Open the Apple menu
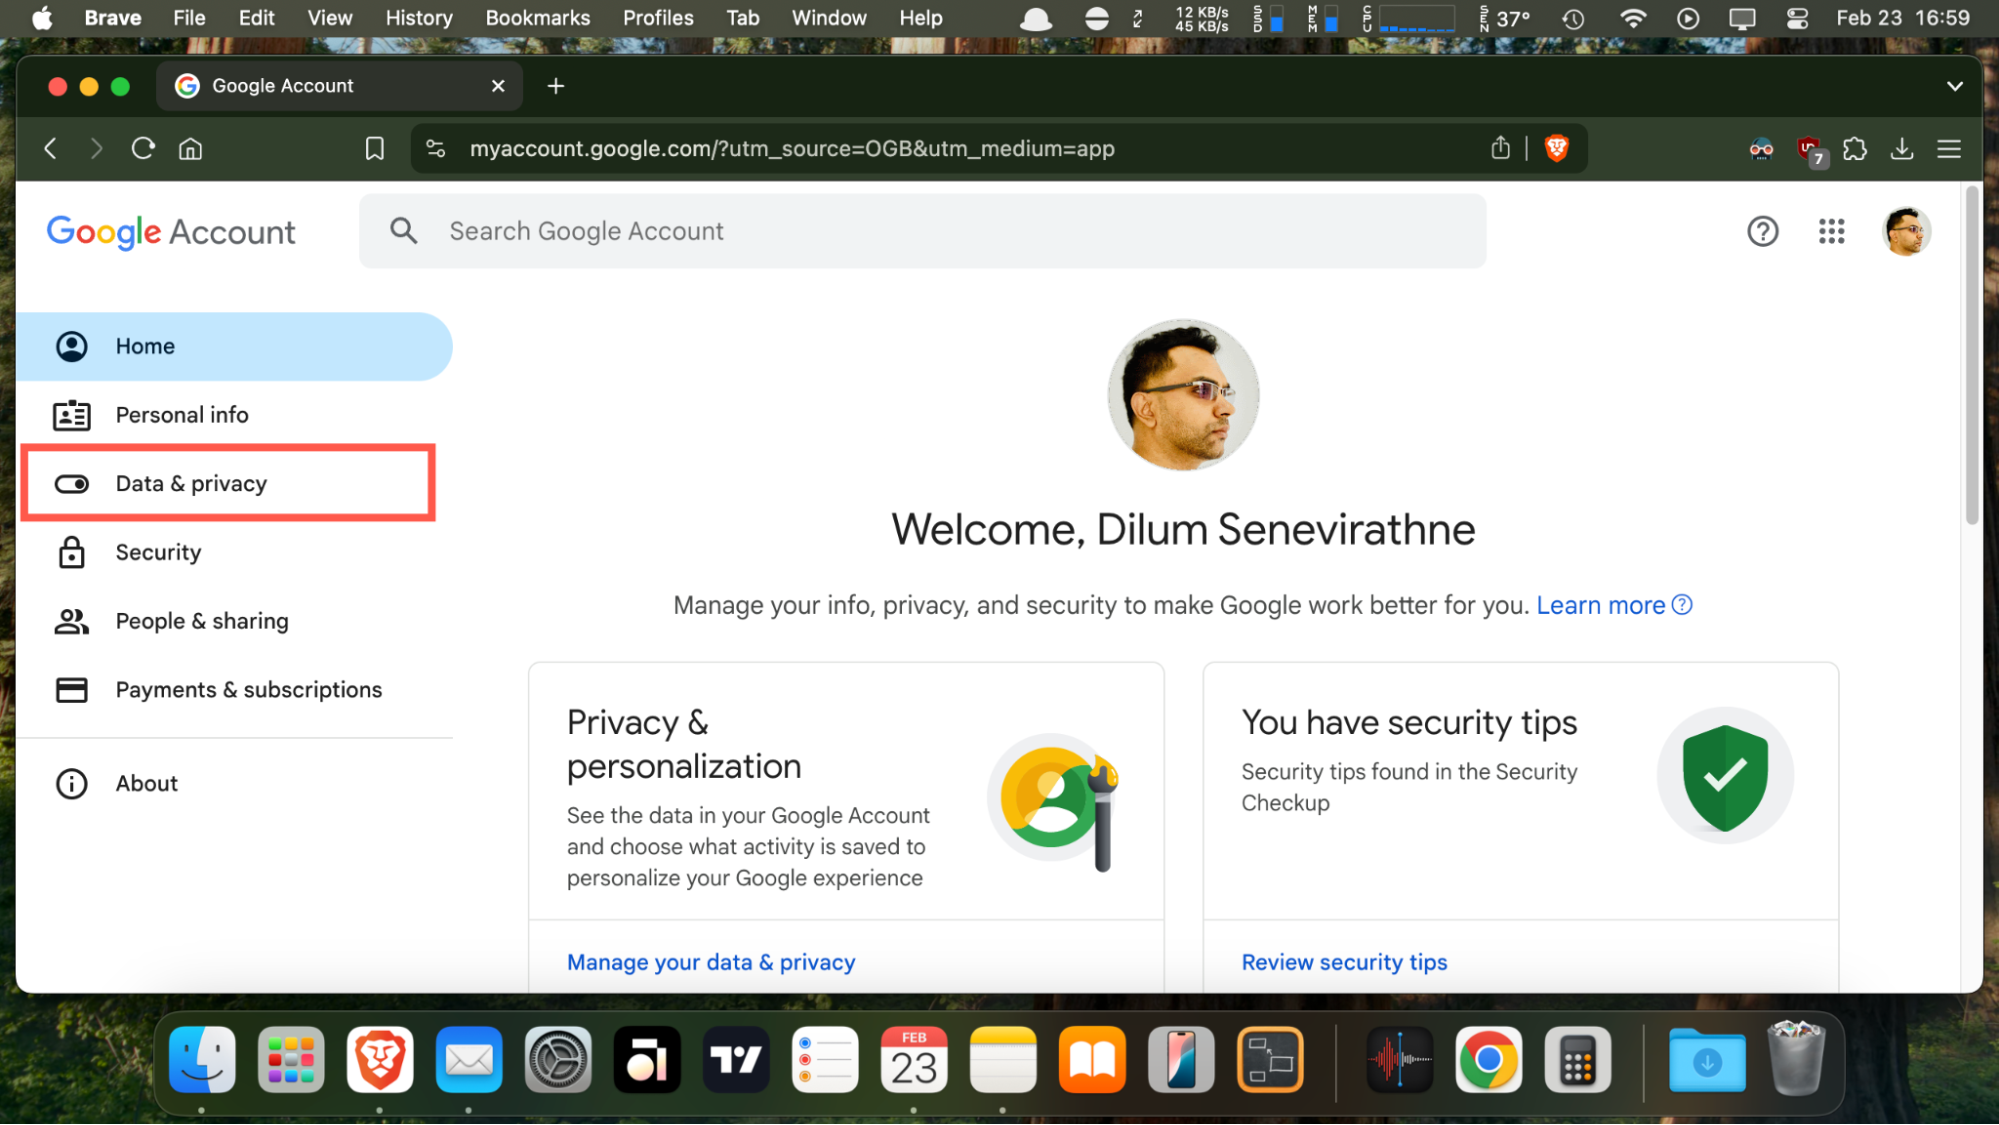The image size is (1999, 1125). pos(42,18)
